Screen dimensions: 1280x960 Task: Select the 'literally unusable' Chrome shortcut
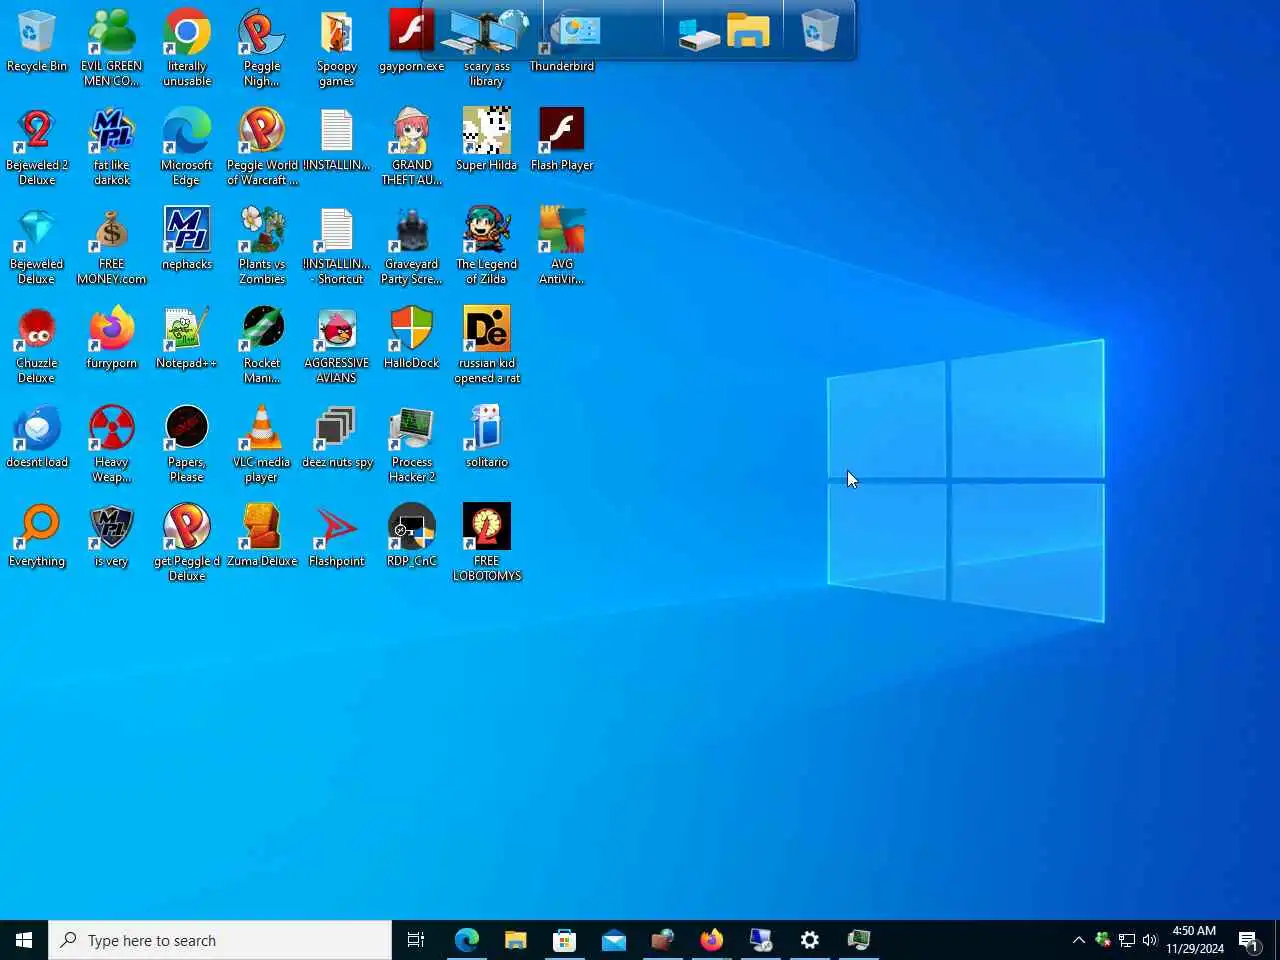point(187,47)
